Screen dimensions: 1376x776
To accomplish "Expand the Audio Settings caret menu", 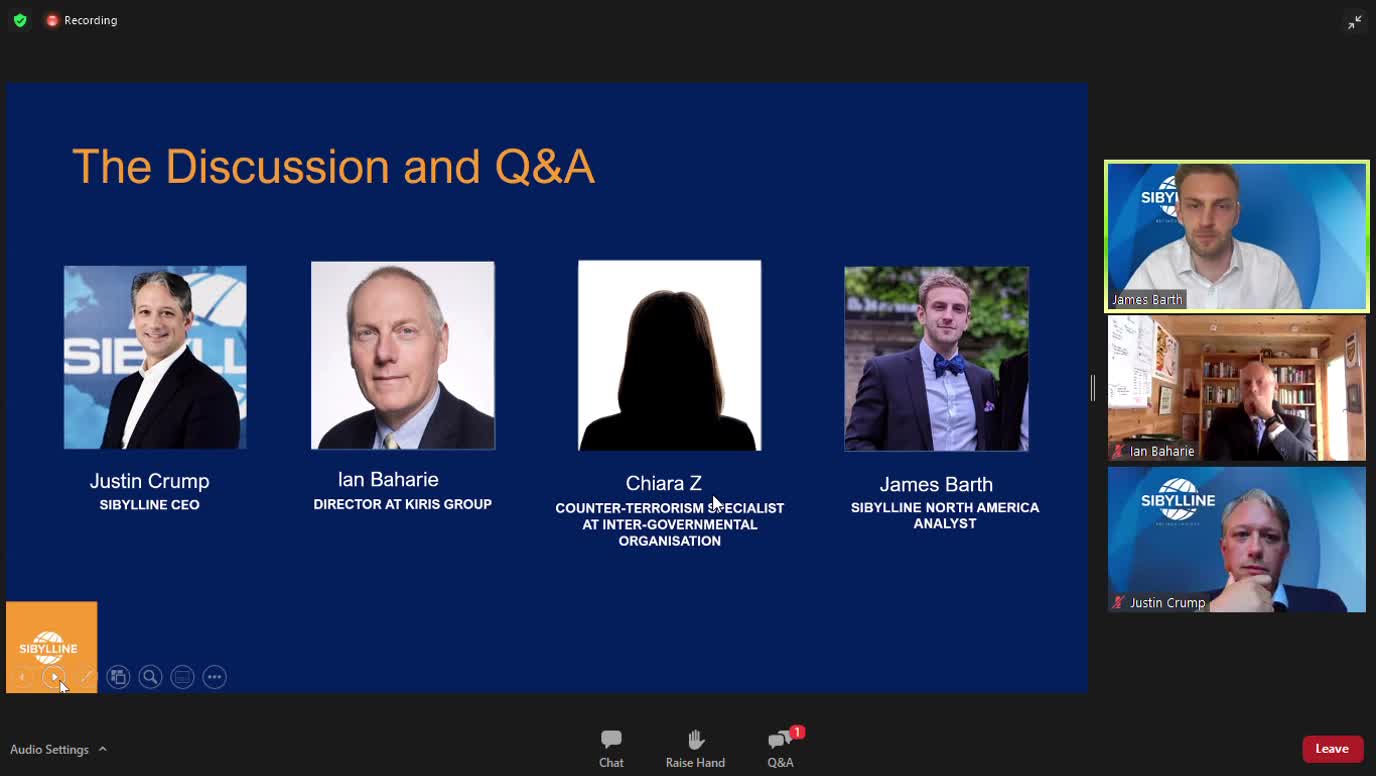I will coord(102,749).
